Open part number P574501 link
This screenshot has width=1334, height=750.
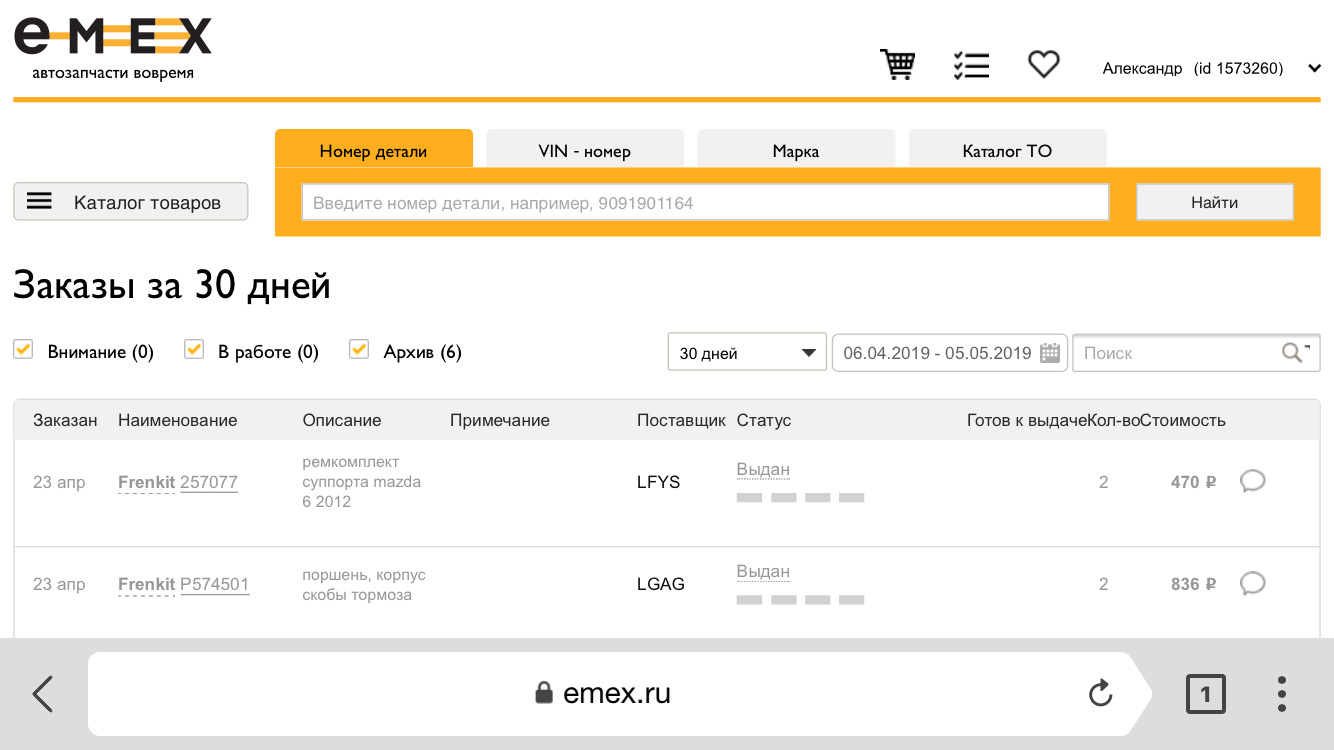click(x=214, y=585)
